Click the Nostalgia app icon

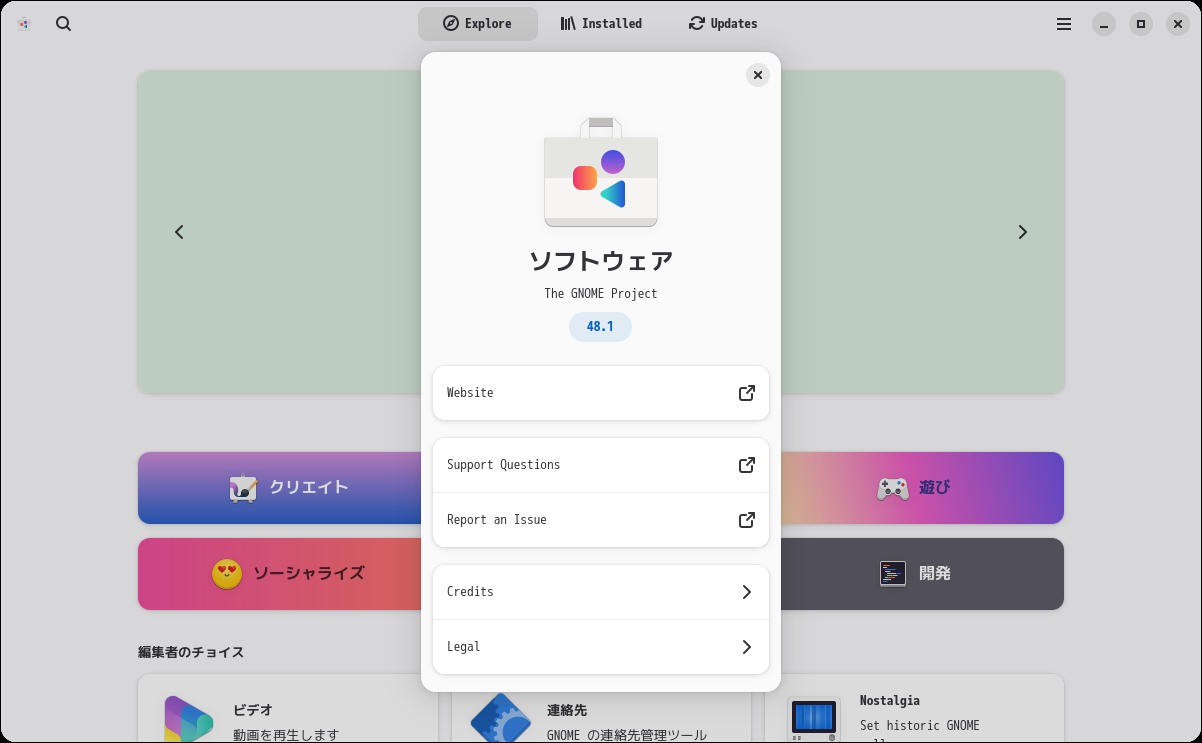(x=813, y=720)
